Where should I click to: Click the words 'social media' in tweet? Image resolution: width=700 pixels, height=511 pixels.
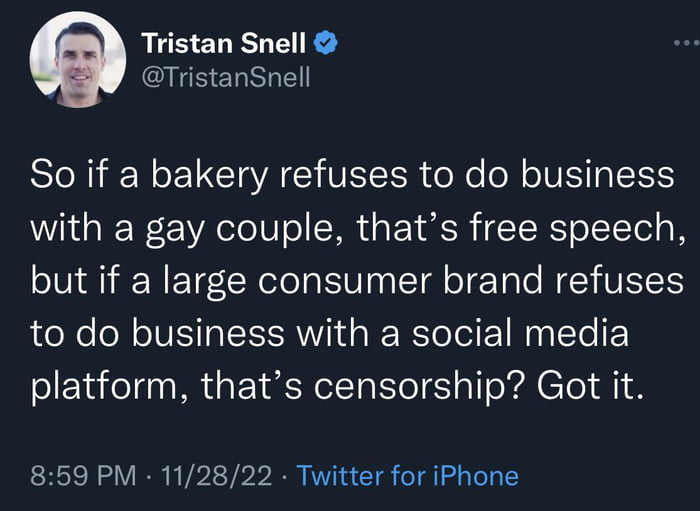click(x=520, y=333)
